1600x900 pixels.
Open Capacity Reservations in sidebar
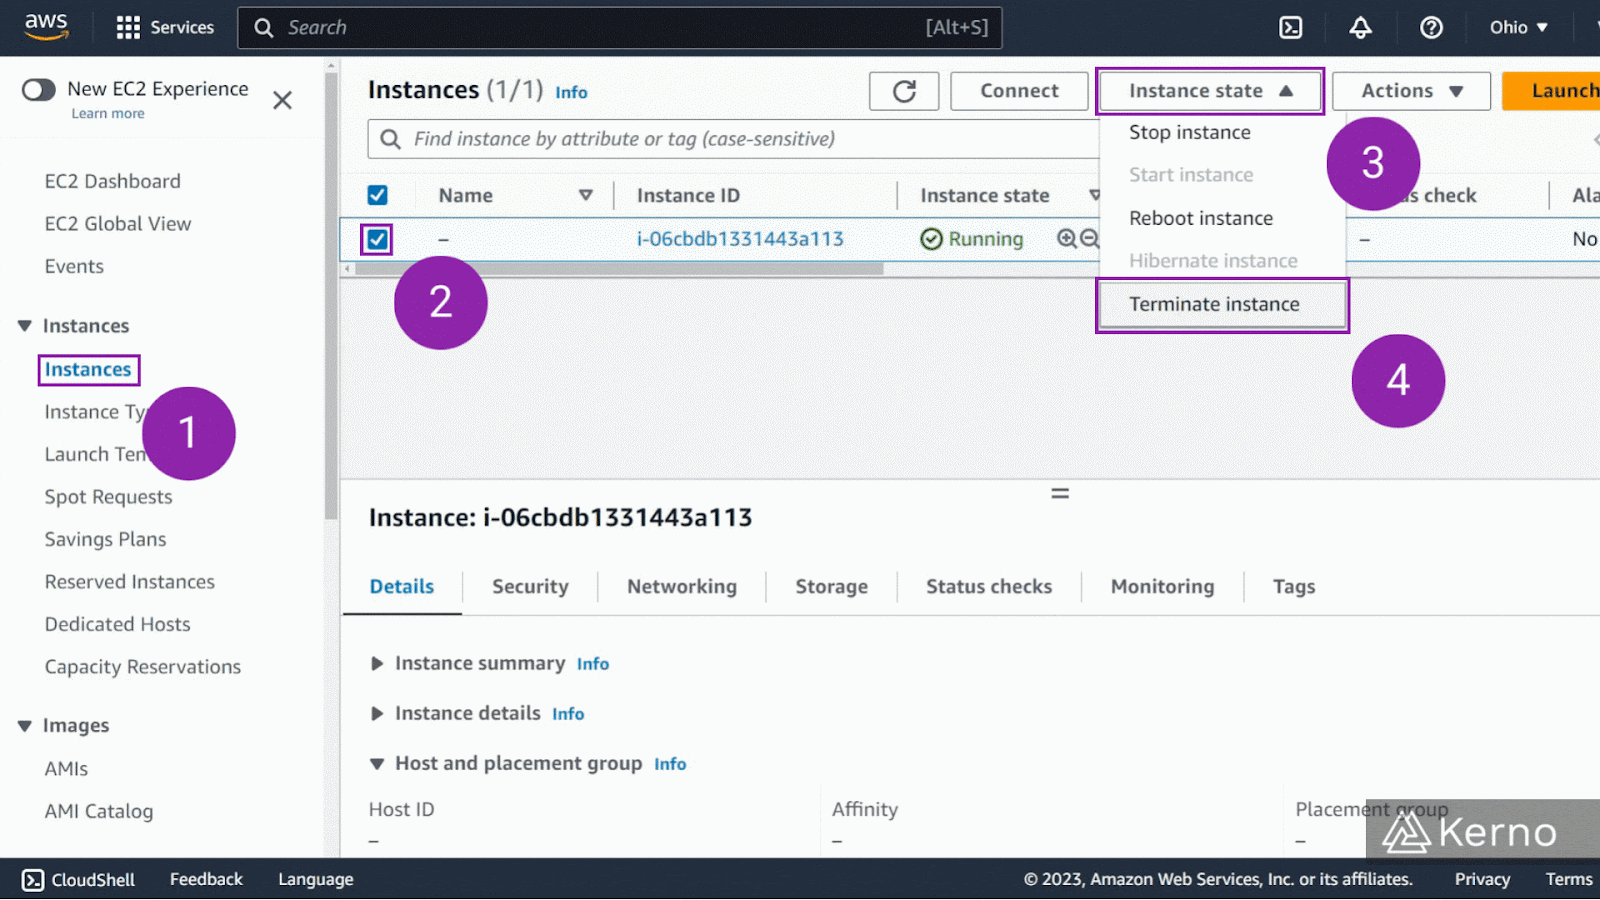point(143,667)
